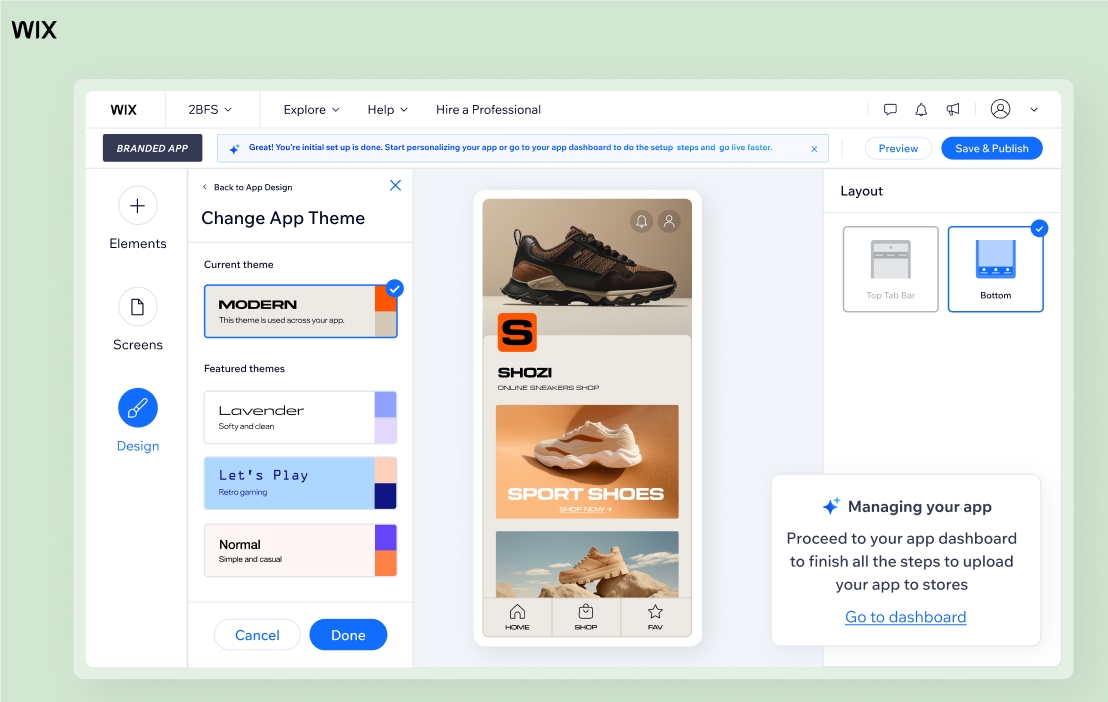Go back to App Design

click(x=248, y=187)
